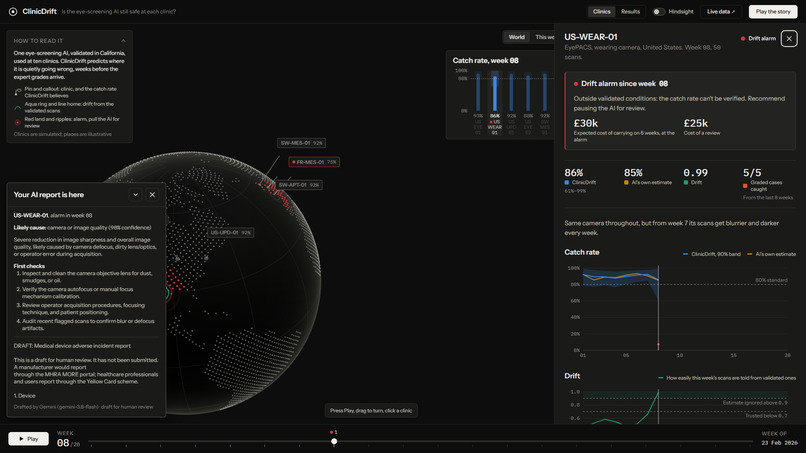Select the US-UPD-01 globe callout
806x453 pixels.
tap(231, 232)
